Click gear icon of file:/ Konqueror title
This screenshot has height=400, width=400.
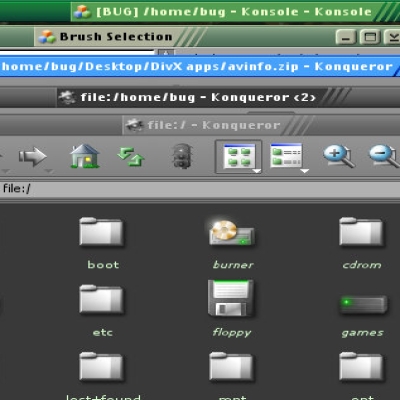[135, 125]
